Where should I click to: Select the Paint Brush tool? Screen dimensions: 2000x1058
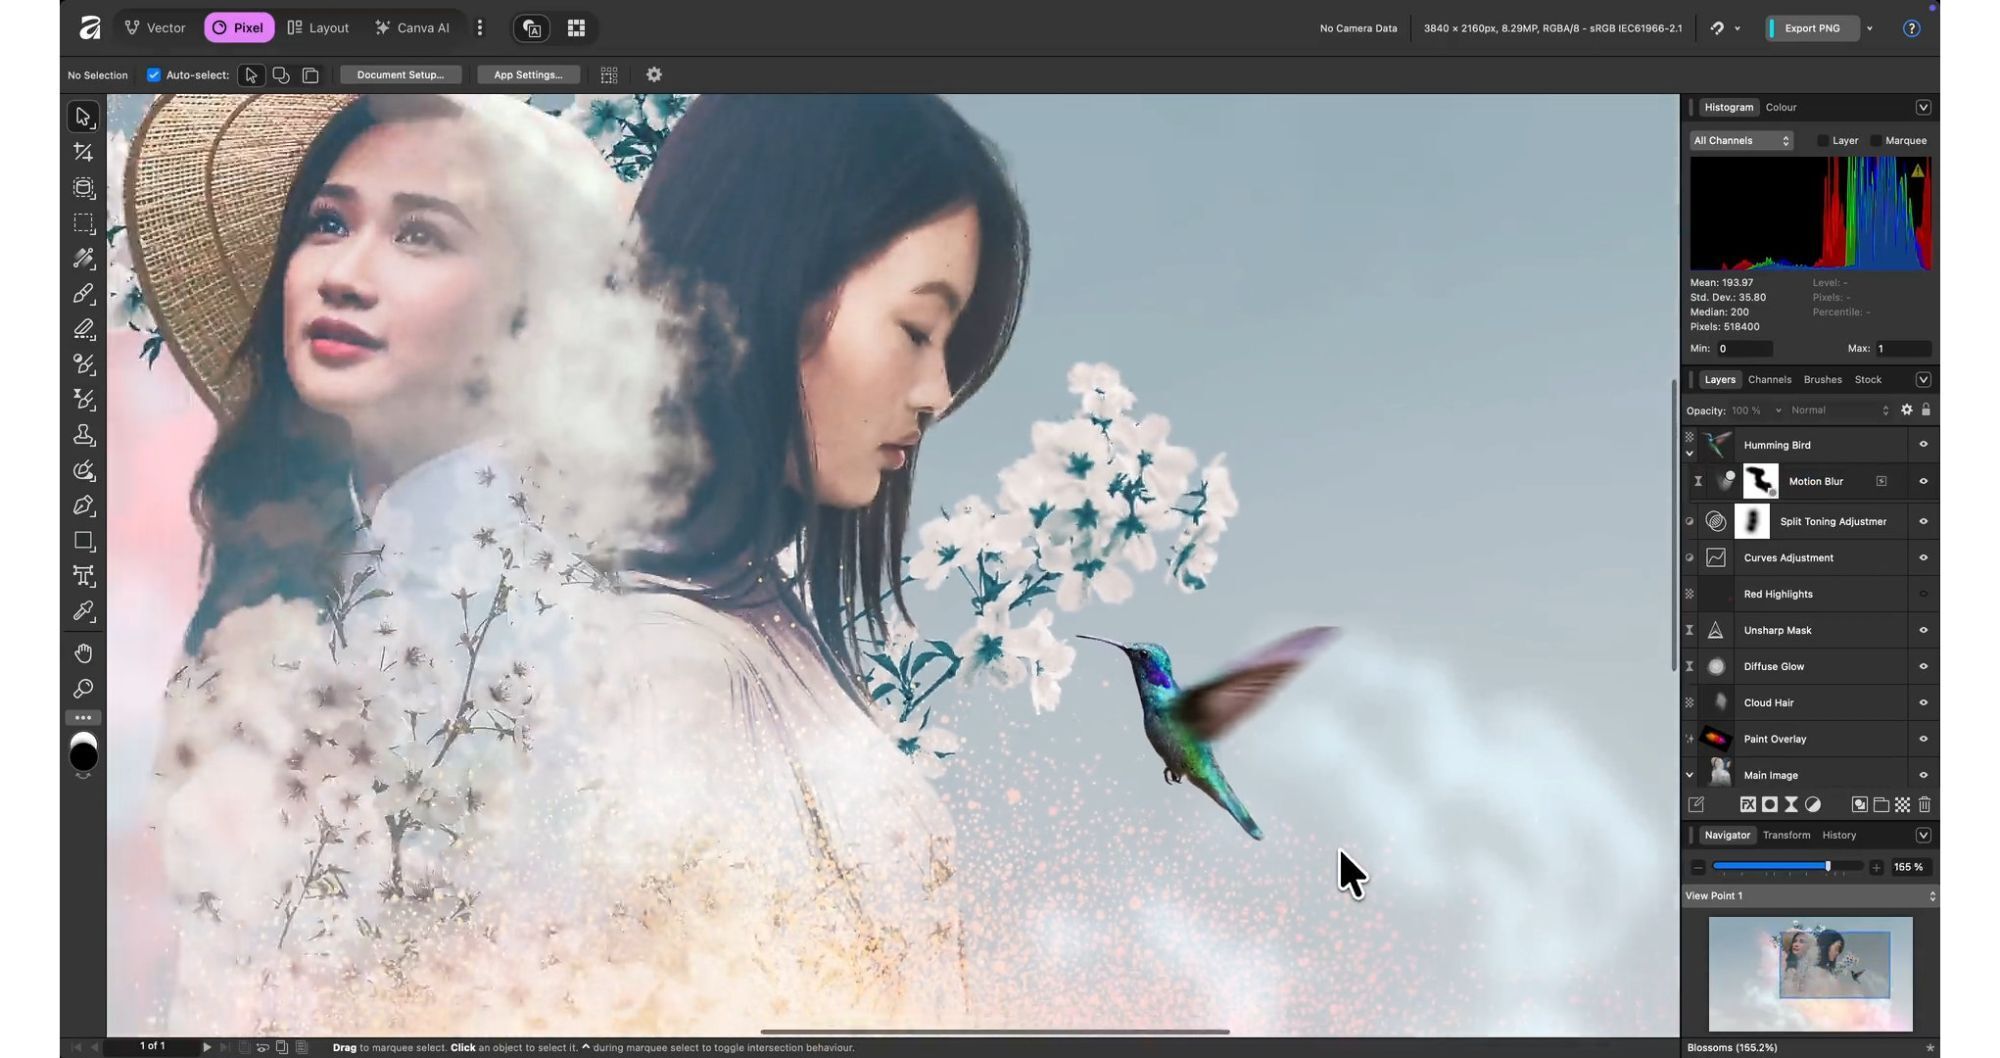click(83, 294)
